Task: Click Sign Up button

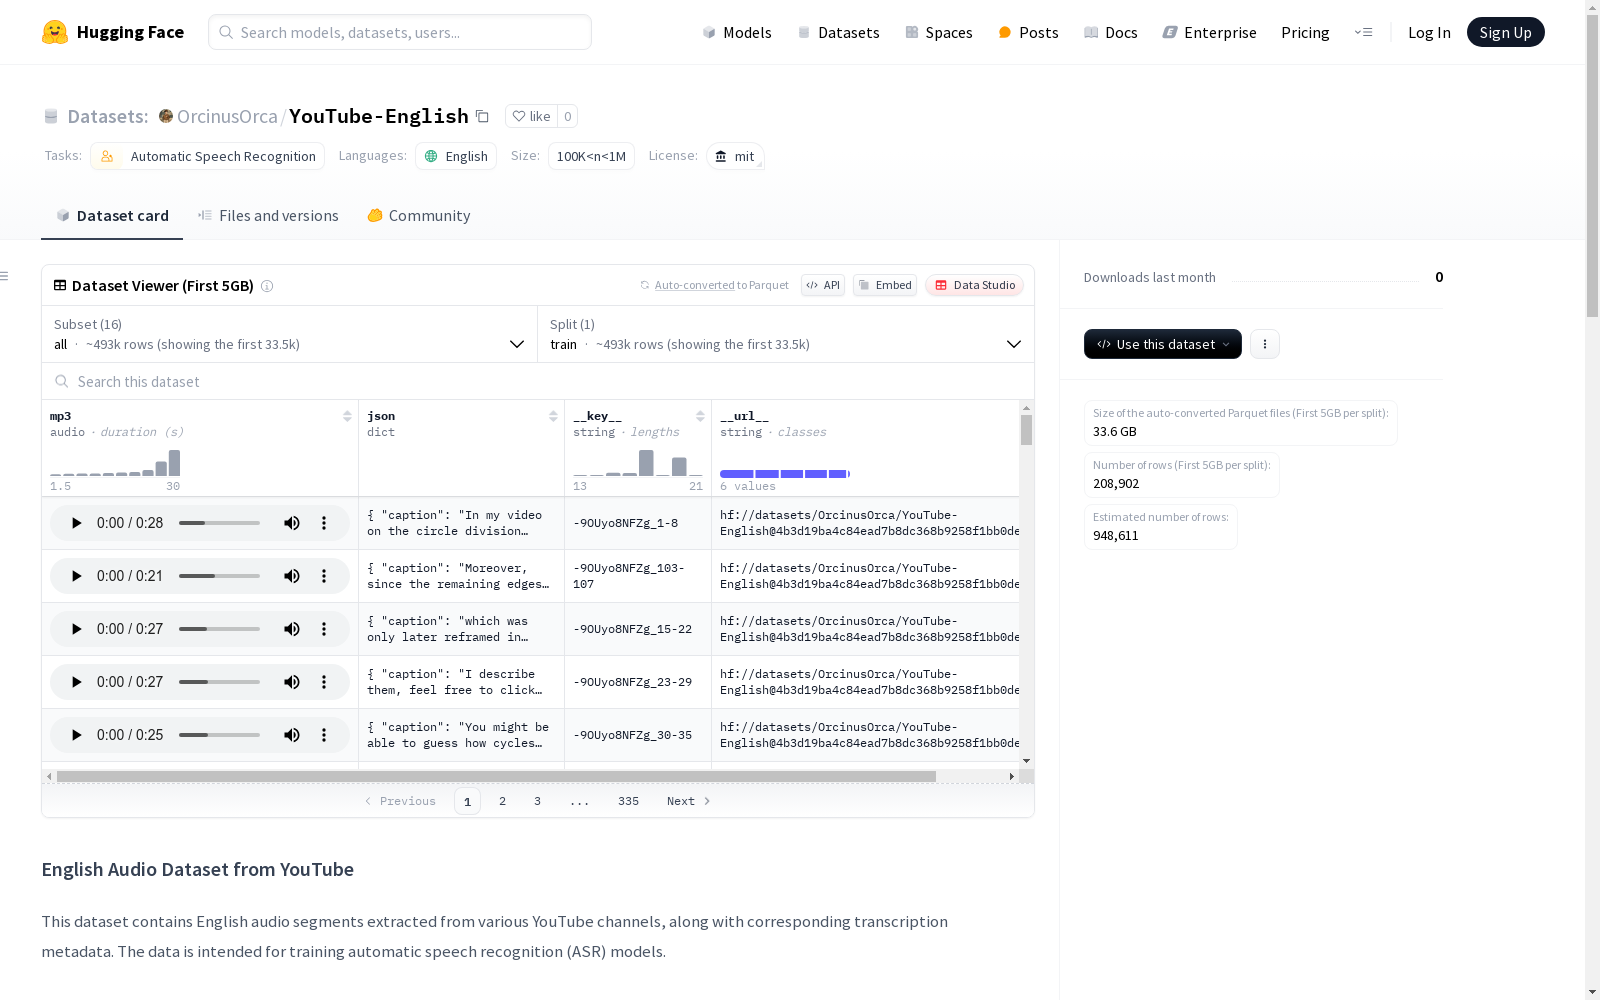Action: (x=1505, y=32)
